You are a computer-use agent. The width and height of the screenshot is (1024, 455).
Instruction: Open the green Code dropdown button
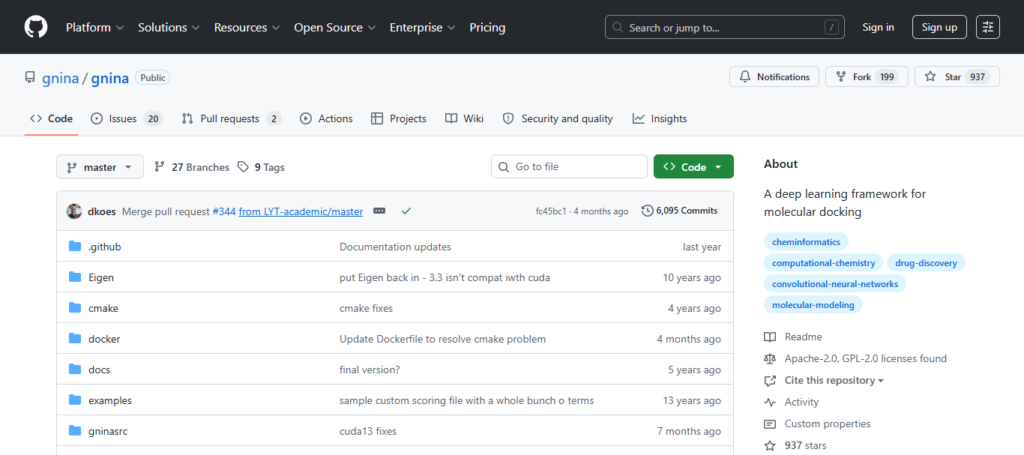[694, 167]
